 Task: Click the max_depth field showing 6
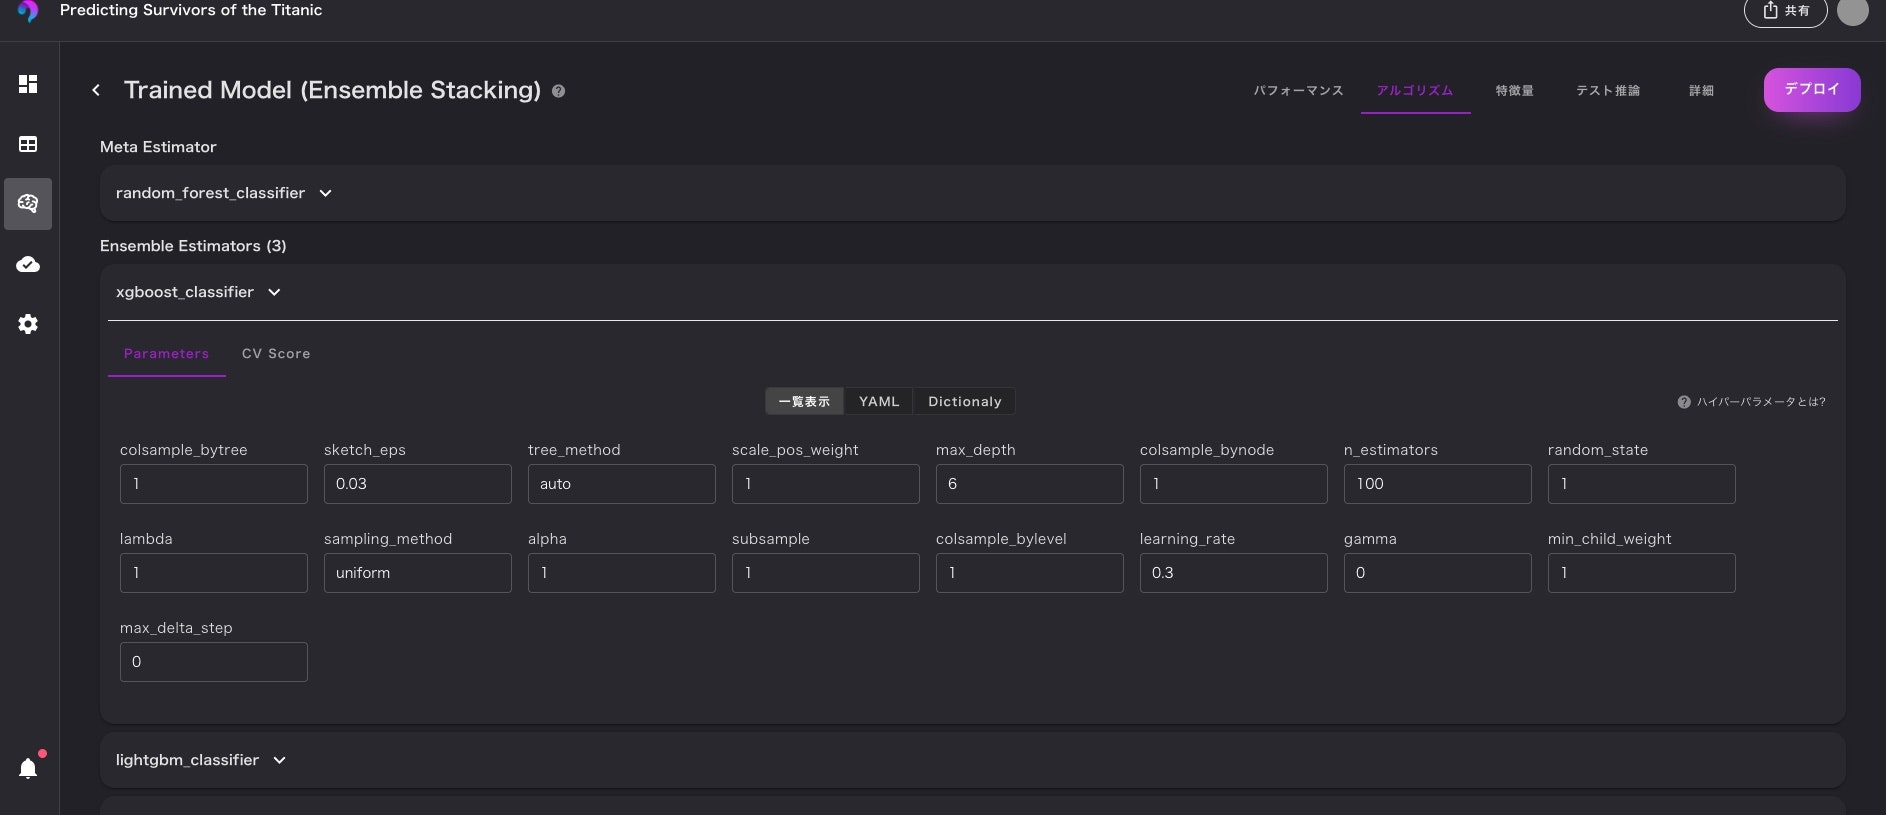click(x=1030, y=484)
